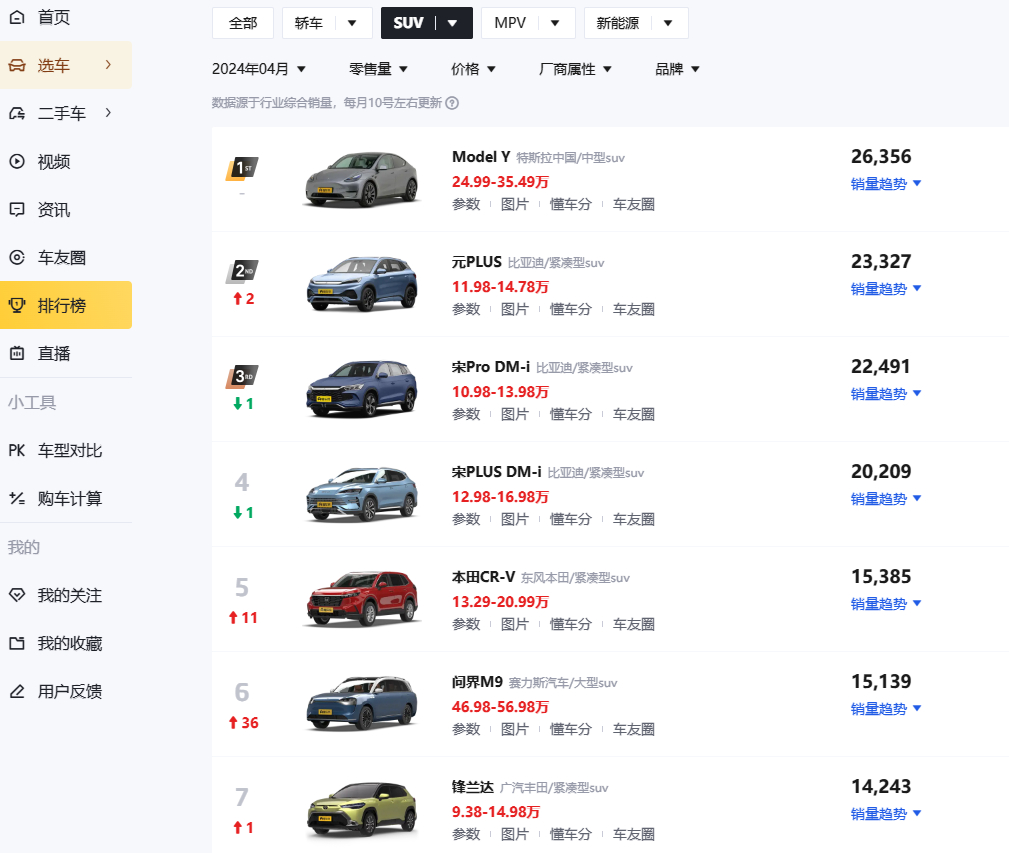The width and height of the screenshot is (1009, 853).
Task: Click the folder icon beside 我的收藏
Action: (x=17, y=643)
